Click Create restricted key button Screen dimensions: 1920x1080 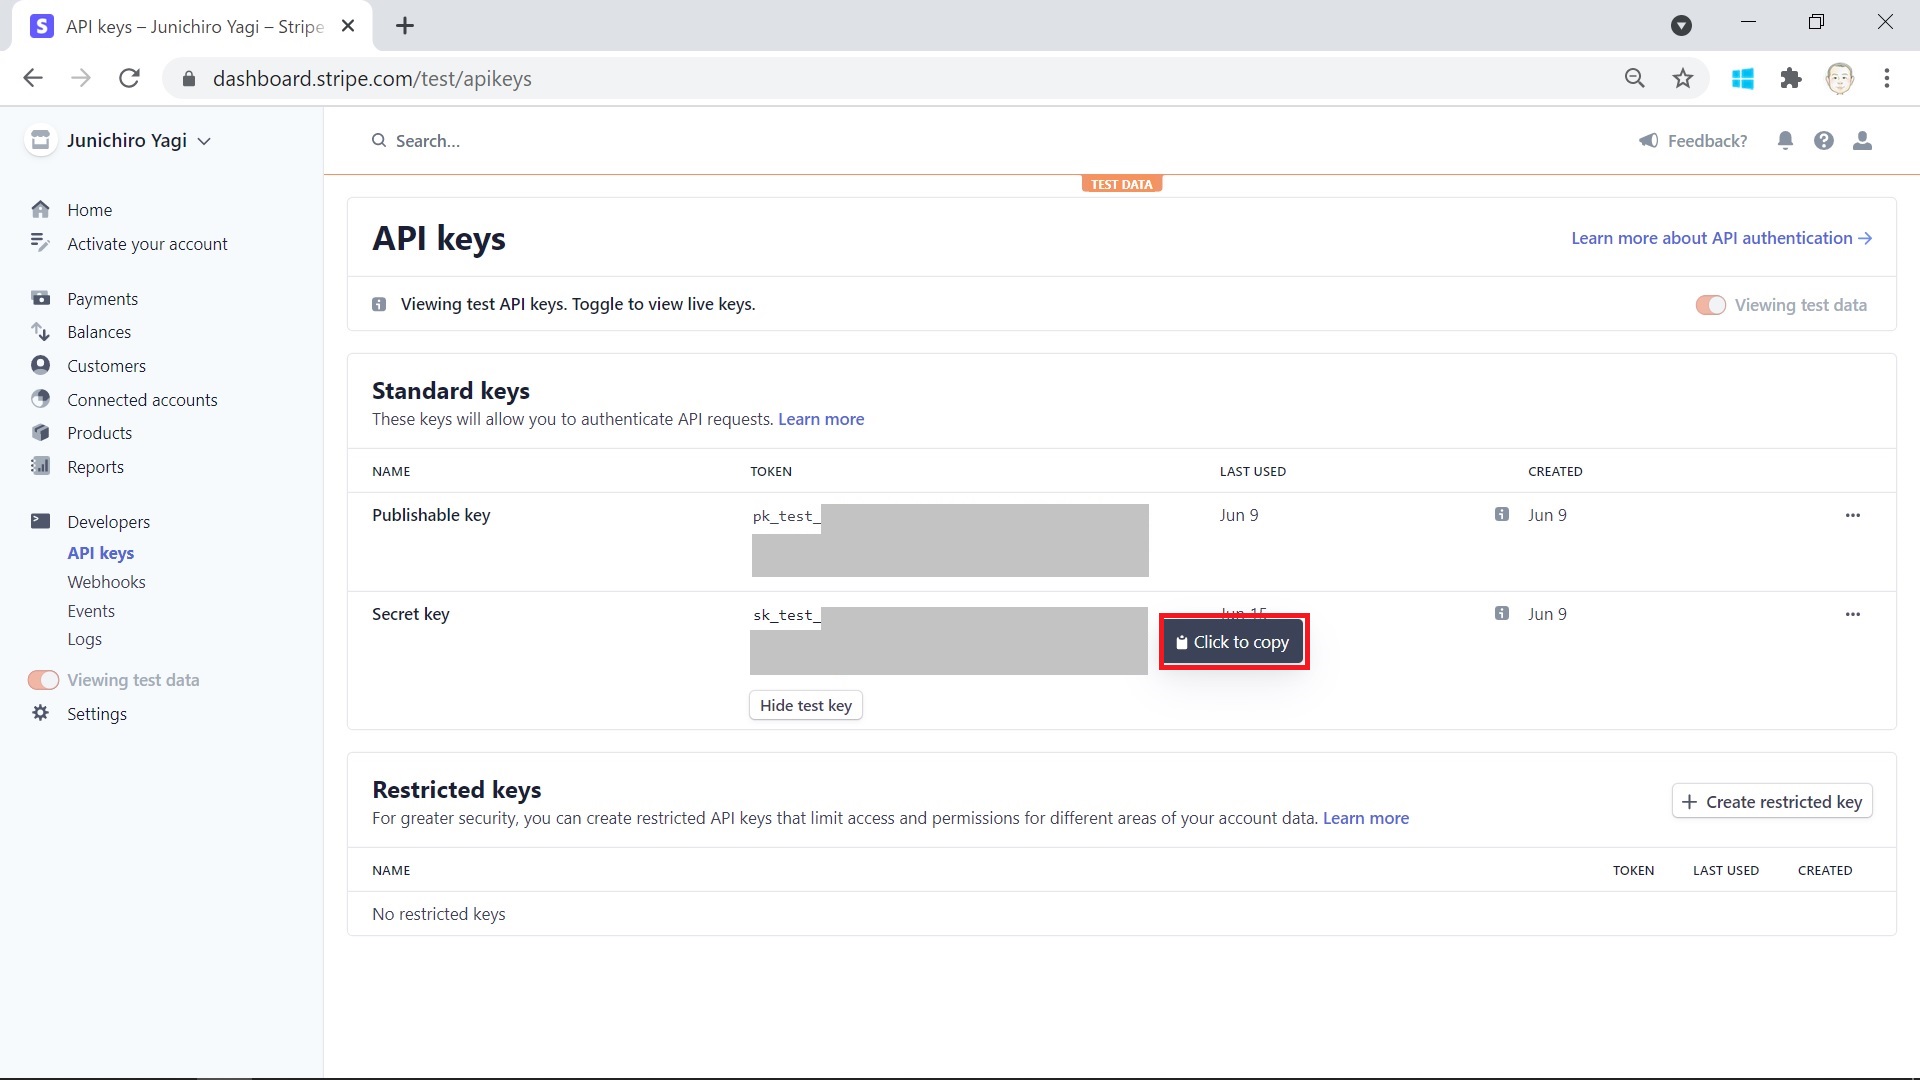[1771, 802]
